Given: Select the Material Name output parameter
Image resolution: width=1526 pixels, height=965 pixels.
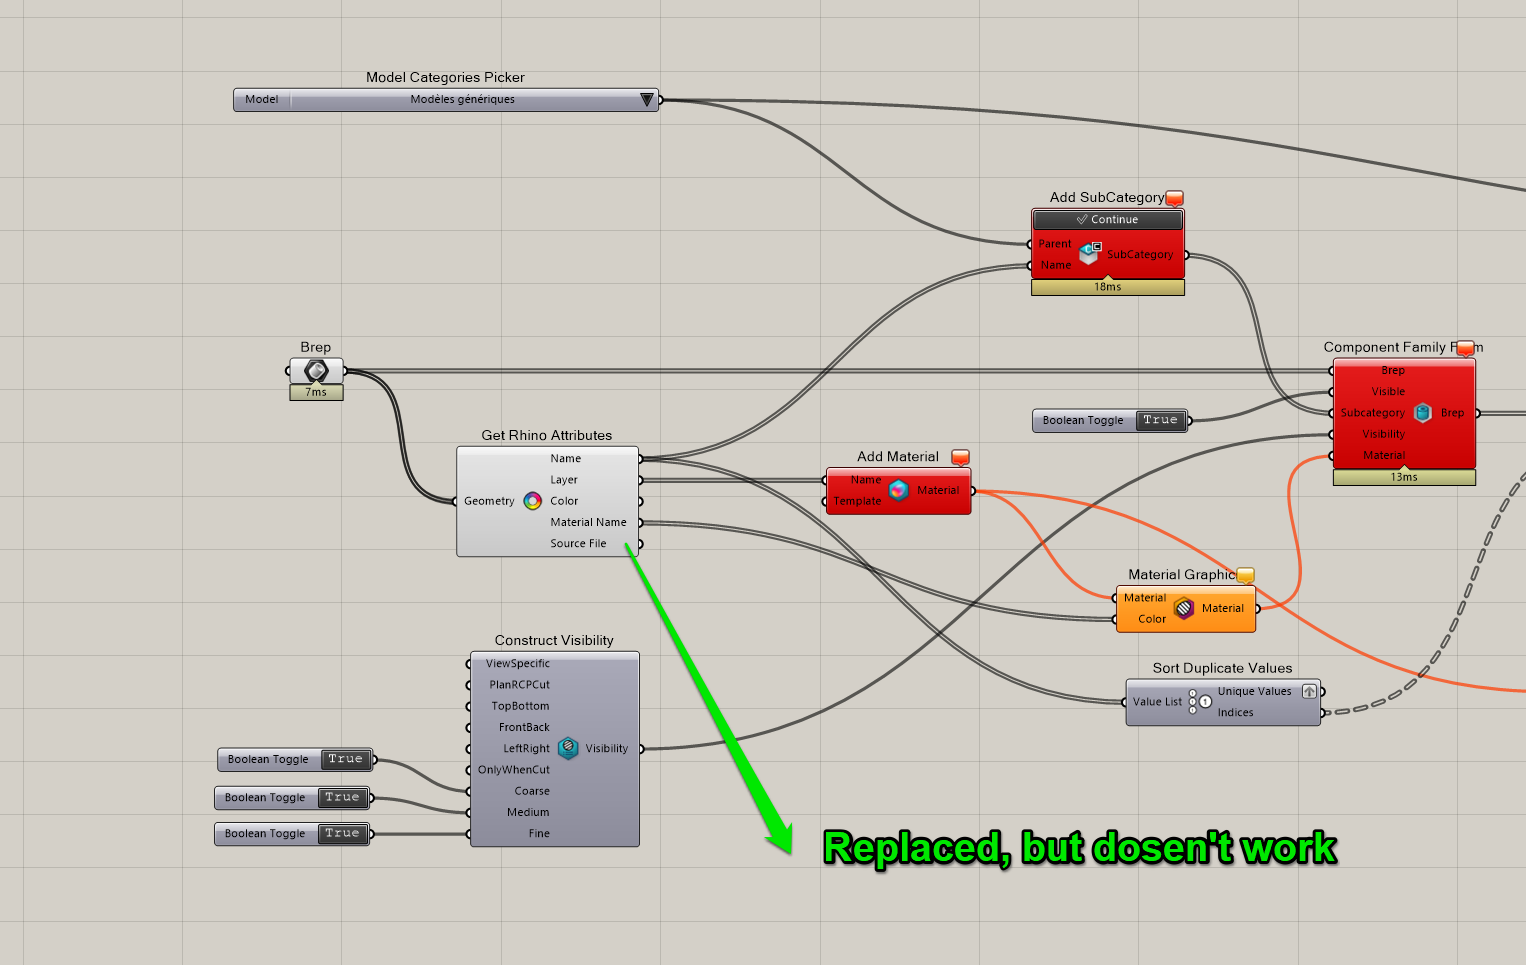Looking at the screenshot, I should click(x=588, y=523).
